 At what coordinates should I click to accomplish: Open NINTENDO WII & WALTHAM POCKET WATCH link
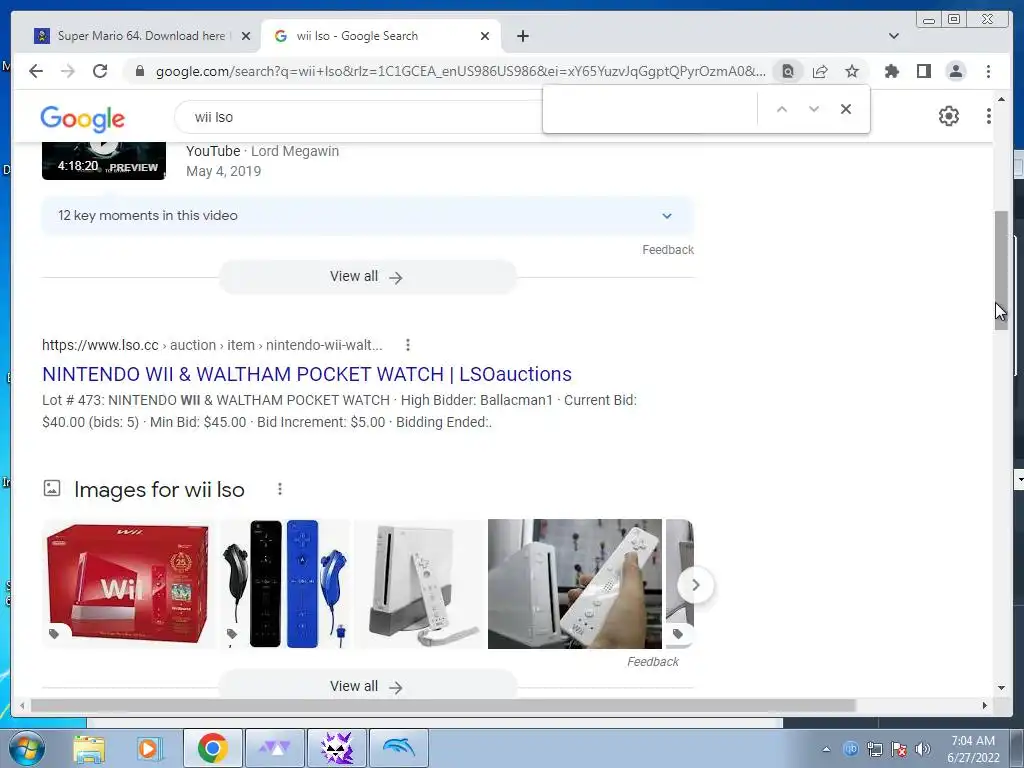[x=307, y=374]
